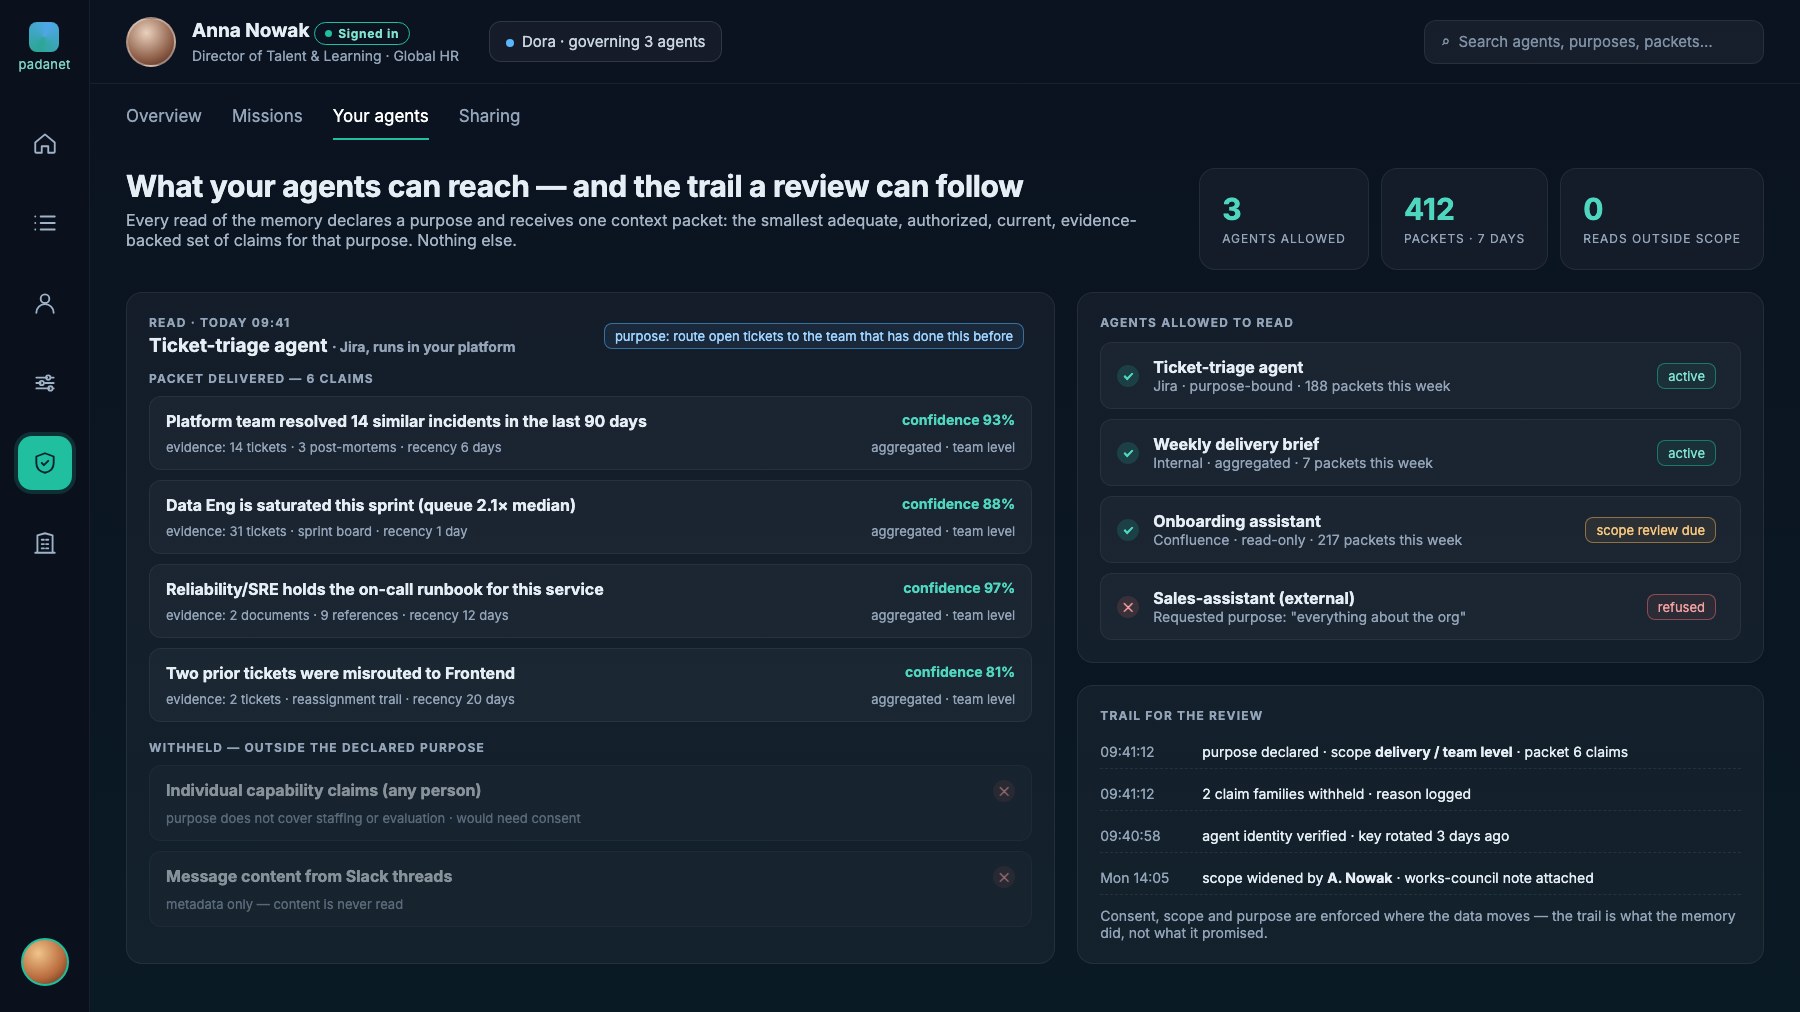The height and width of the screenshot is (1012, 1800).
Task: Click the scope review due badge
Action: 1650,530
